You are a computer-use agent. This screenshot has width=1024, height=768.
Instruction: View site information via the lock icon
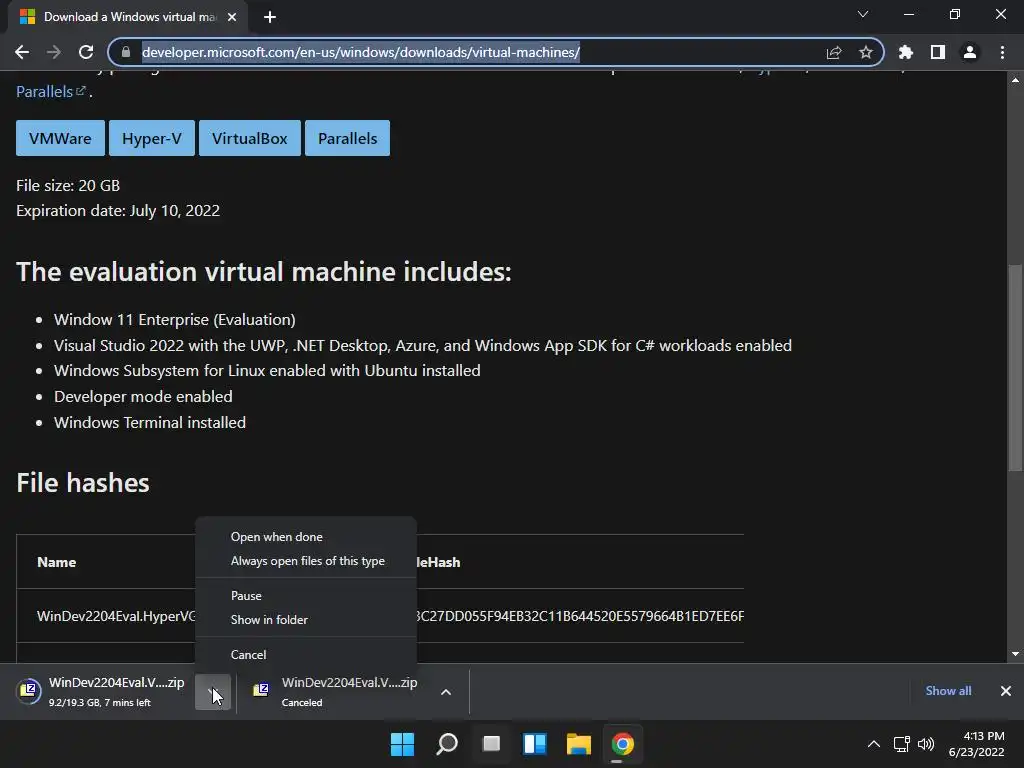[x=126, y=52]
